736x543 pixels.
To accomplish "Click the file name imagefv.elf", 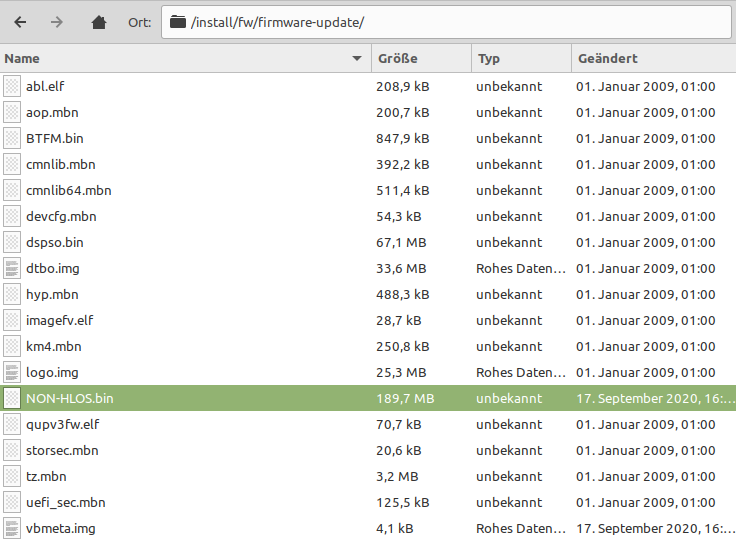I will [60, 321].
